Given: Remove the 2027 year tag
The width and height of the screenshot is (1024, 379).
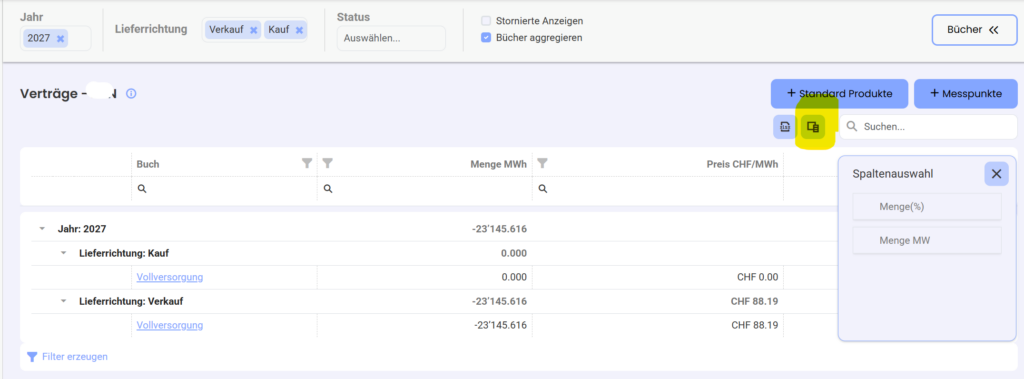Looking at the screenshot, I should (61, 39).
